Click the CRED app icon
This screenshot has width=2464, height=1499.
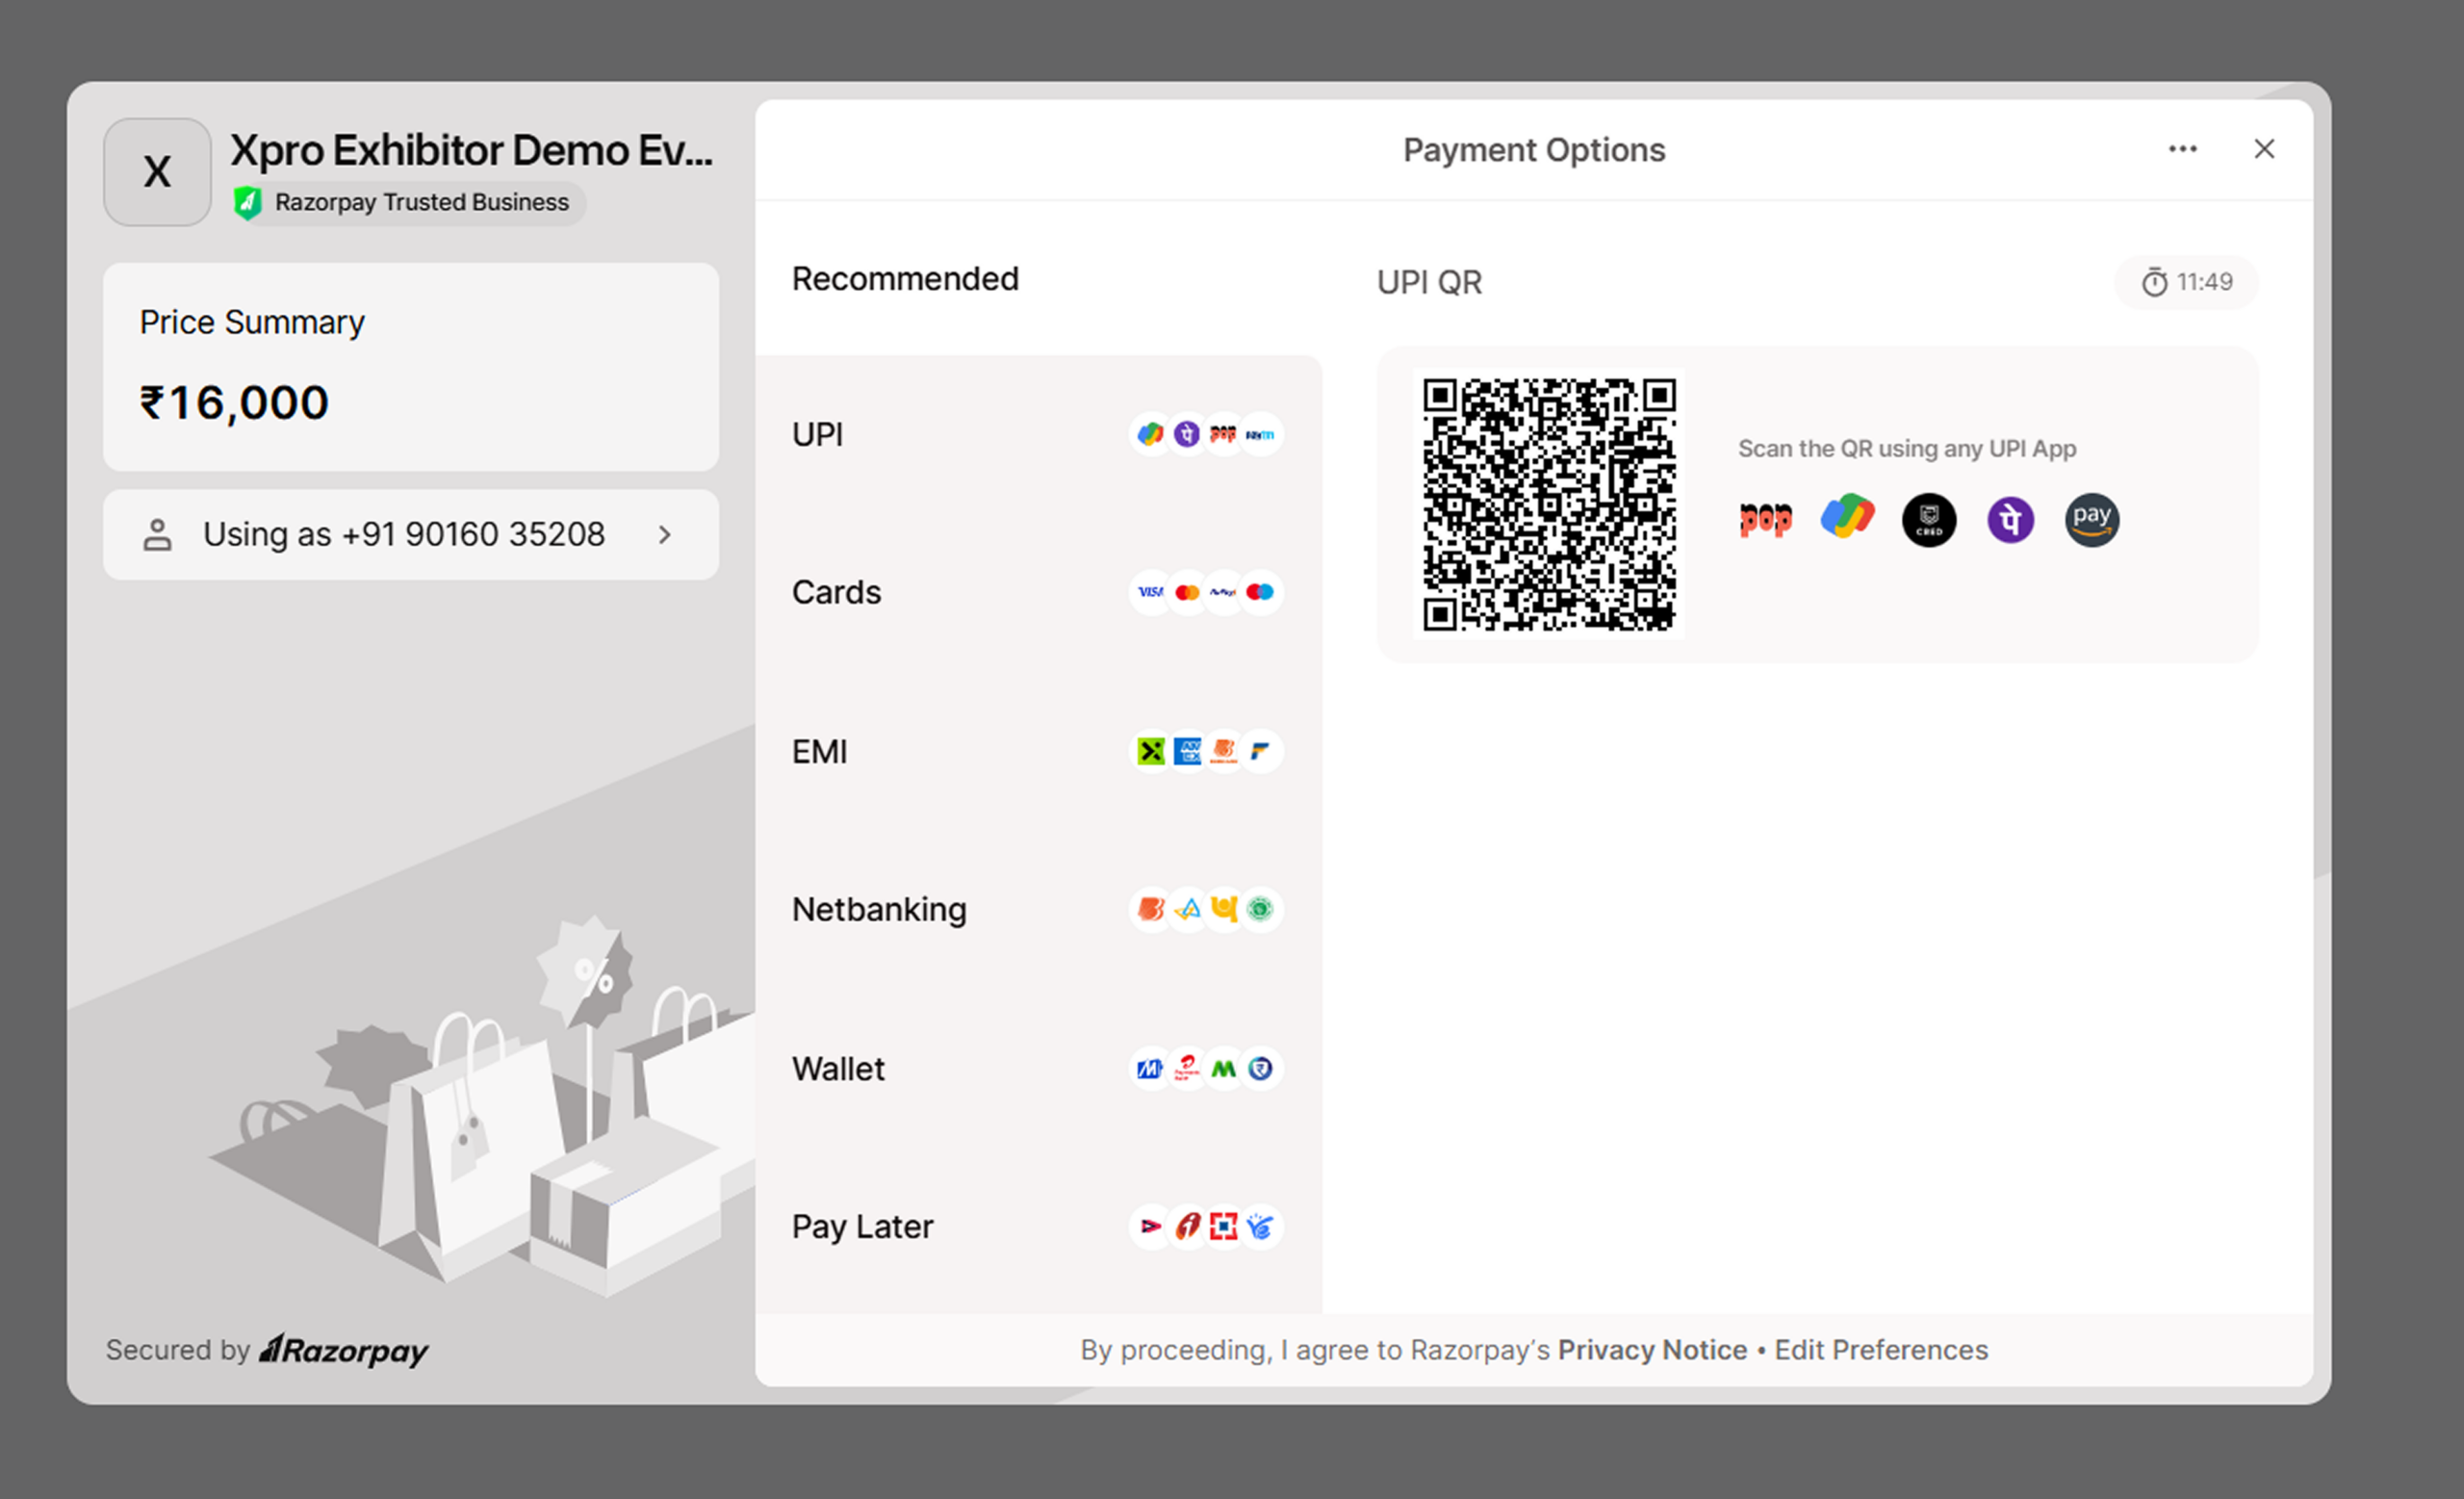pyautogui.click(x=1928, y=520)
